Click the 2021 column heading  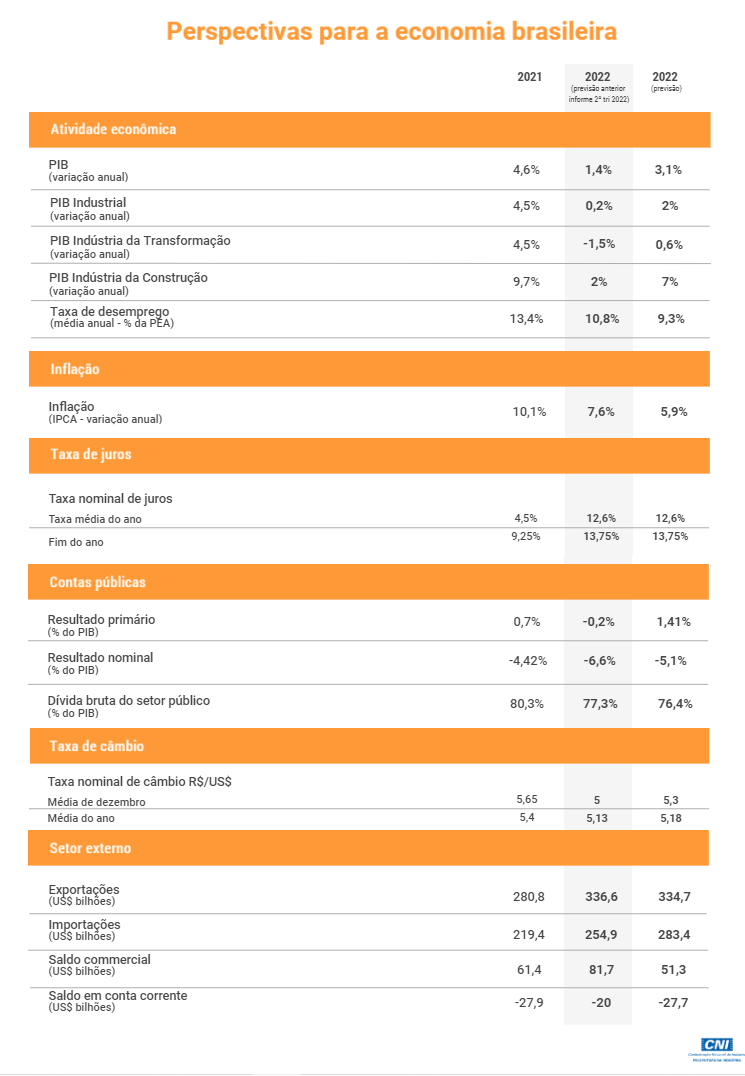[x=530, y=77]
